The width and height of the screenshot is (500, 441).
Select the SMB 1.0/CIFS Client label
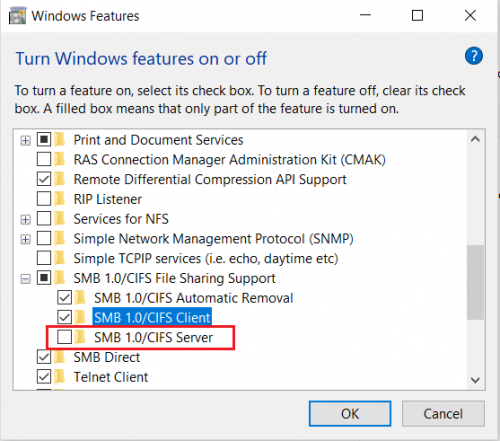tap(152, 317)
